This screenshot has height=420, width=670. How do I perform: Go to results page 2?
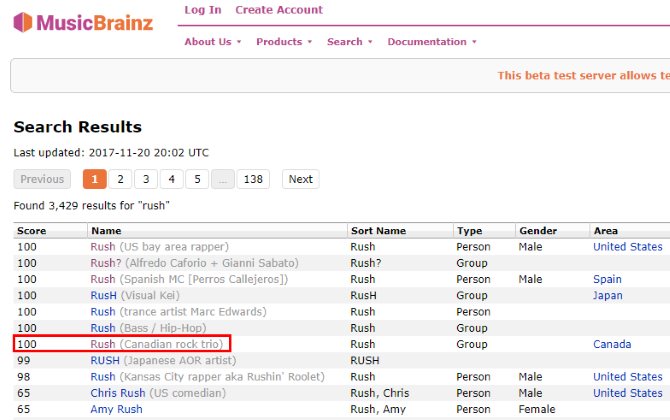point(120,179)
